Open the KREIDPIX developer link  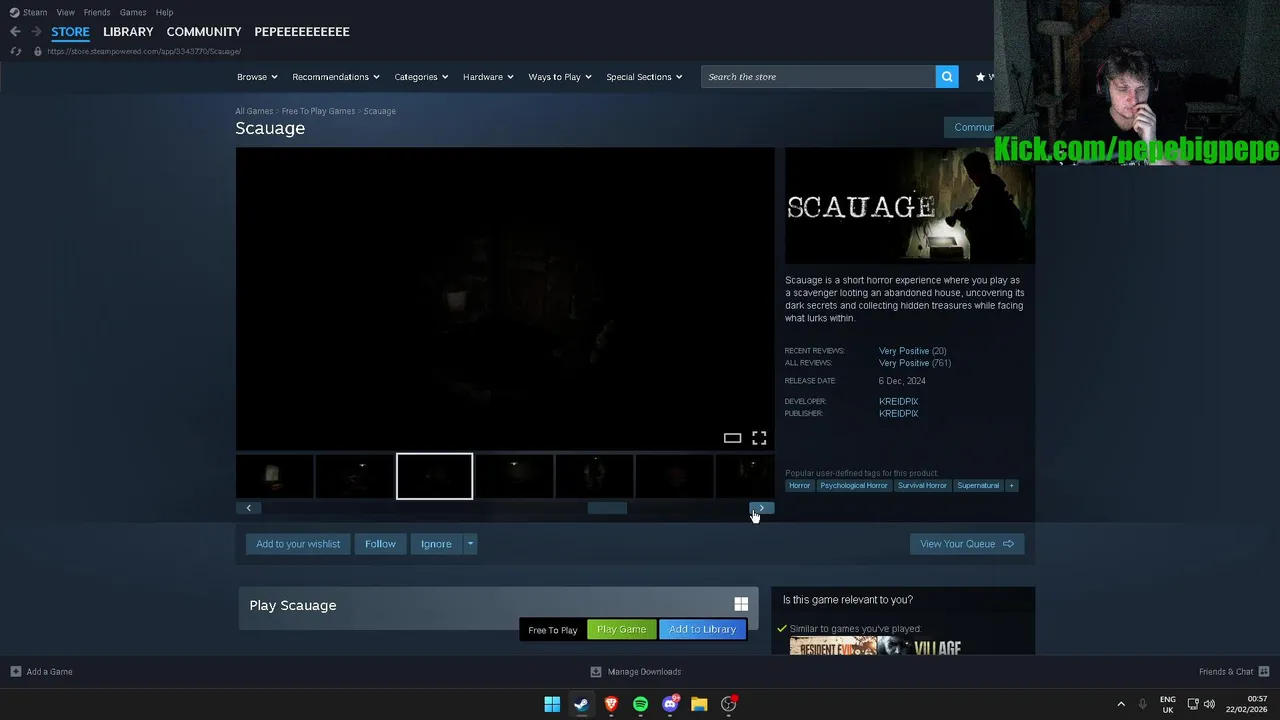[x=898, y=401]
